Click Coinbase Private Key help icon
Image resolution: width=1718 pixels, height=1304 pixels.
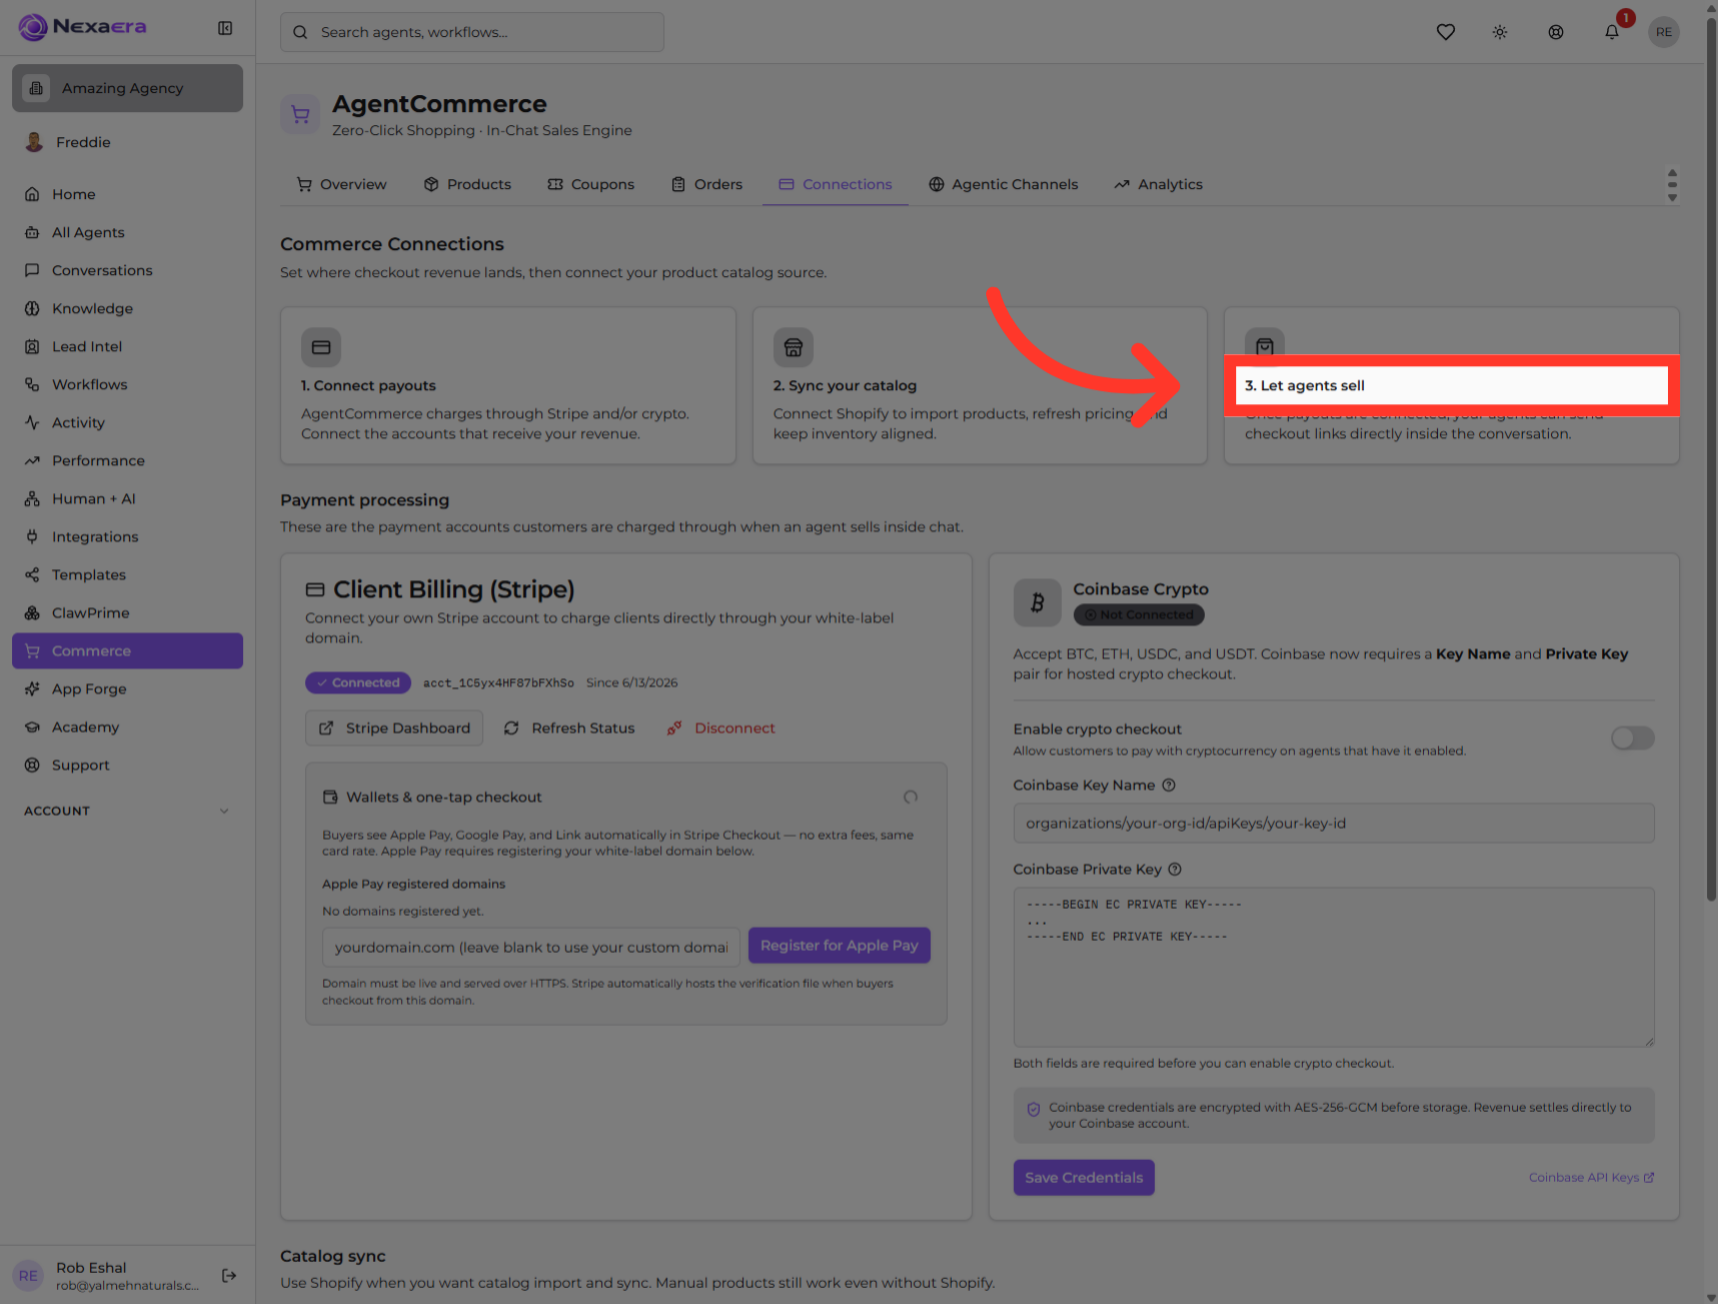coord(1175,869)
